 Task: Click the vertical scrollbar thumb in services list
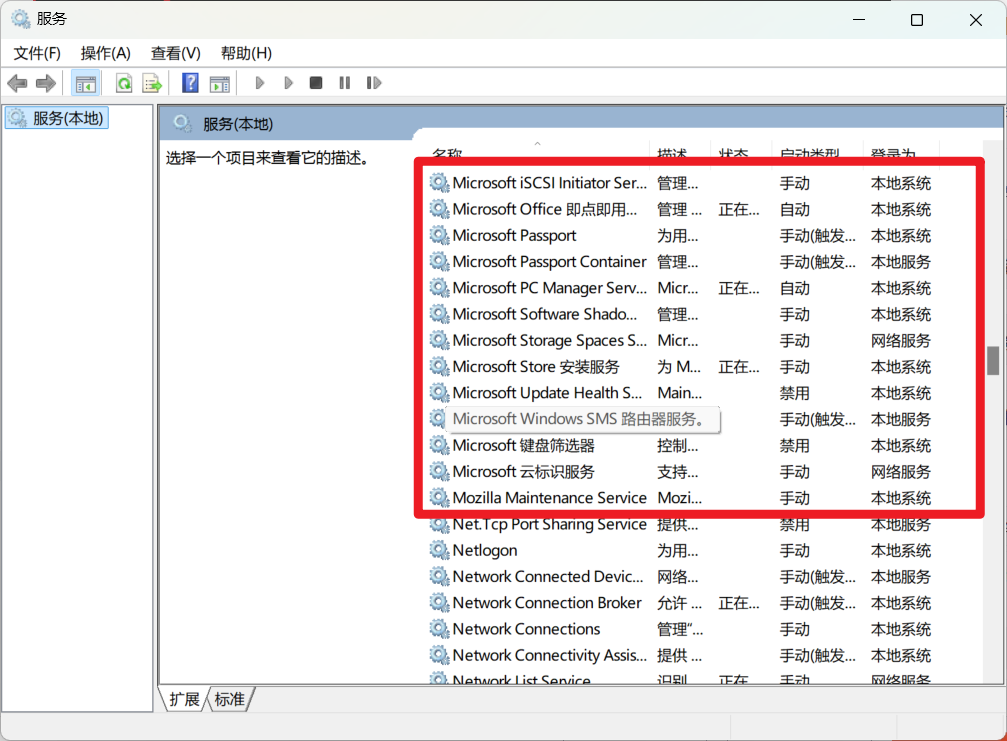(993, 360)
